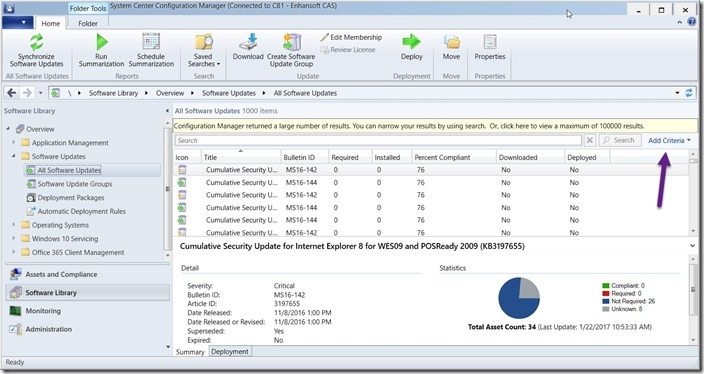Image resolution: width=704 pixels, height=374 pixels.
Task: Switch to the Deployment tab
Action: click(229, 352)
